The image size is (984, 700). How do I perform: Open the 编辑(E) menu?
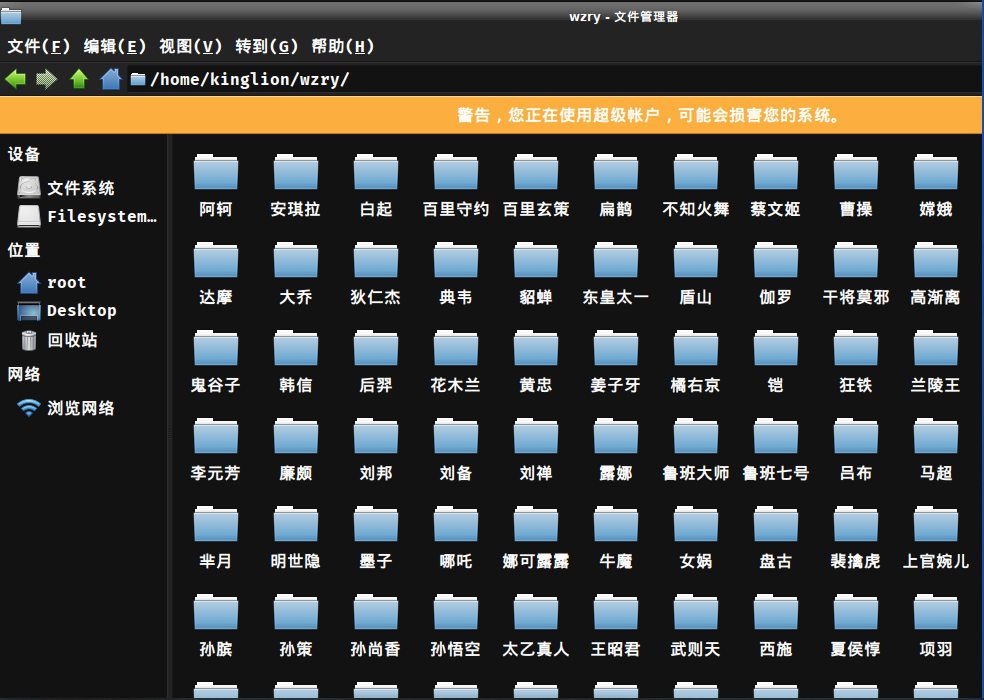pyautogui.click(x=114, y=46)
